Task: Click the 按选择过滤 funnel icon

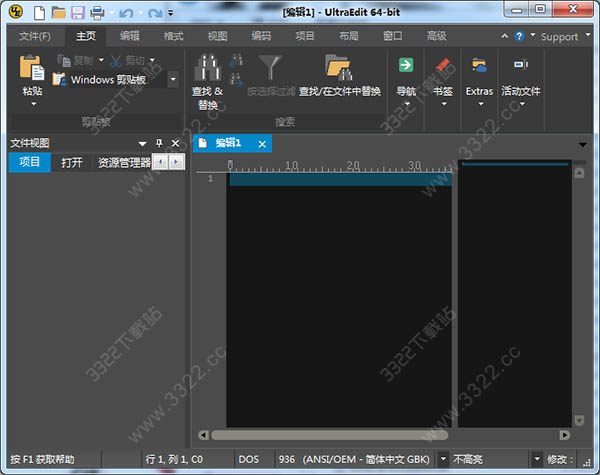Action: (270, 67)
